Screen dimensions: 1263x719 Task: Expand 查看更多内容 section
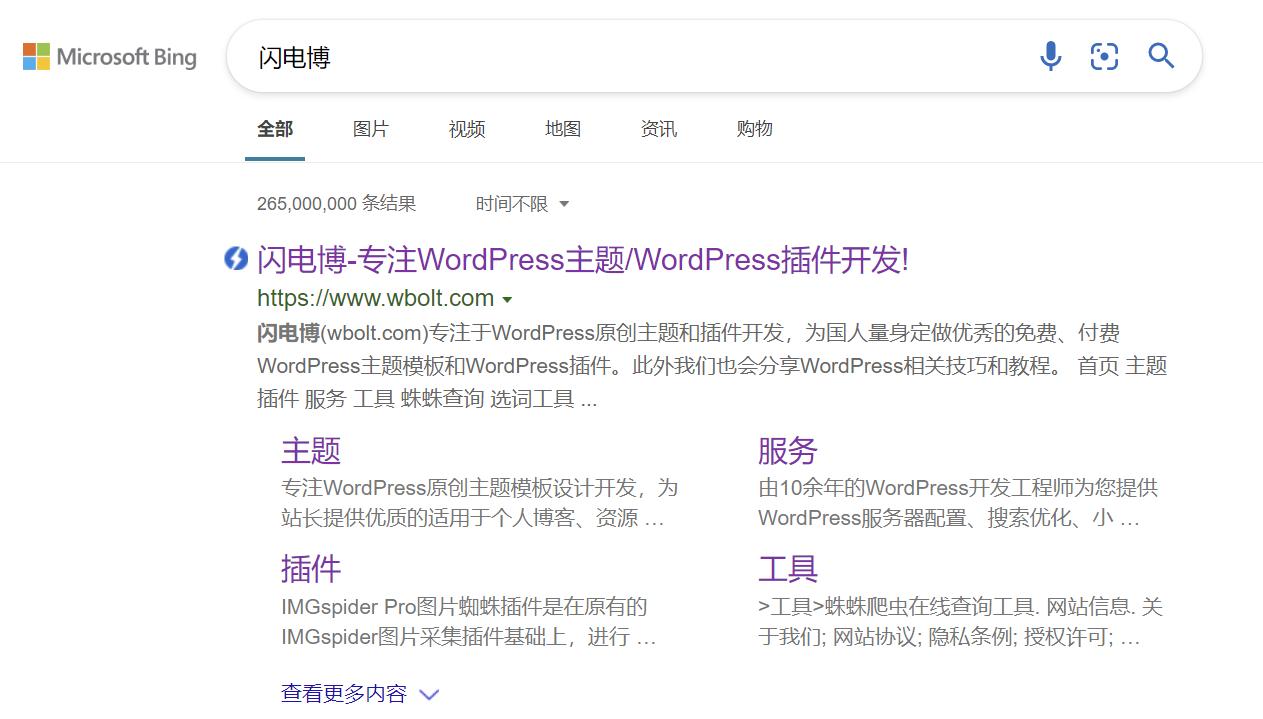(360, 694)
